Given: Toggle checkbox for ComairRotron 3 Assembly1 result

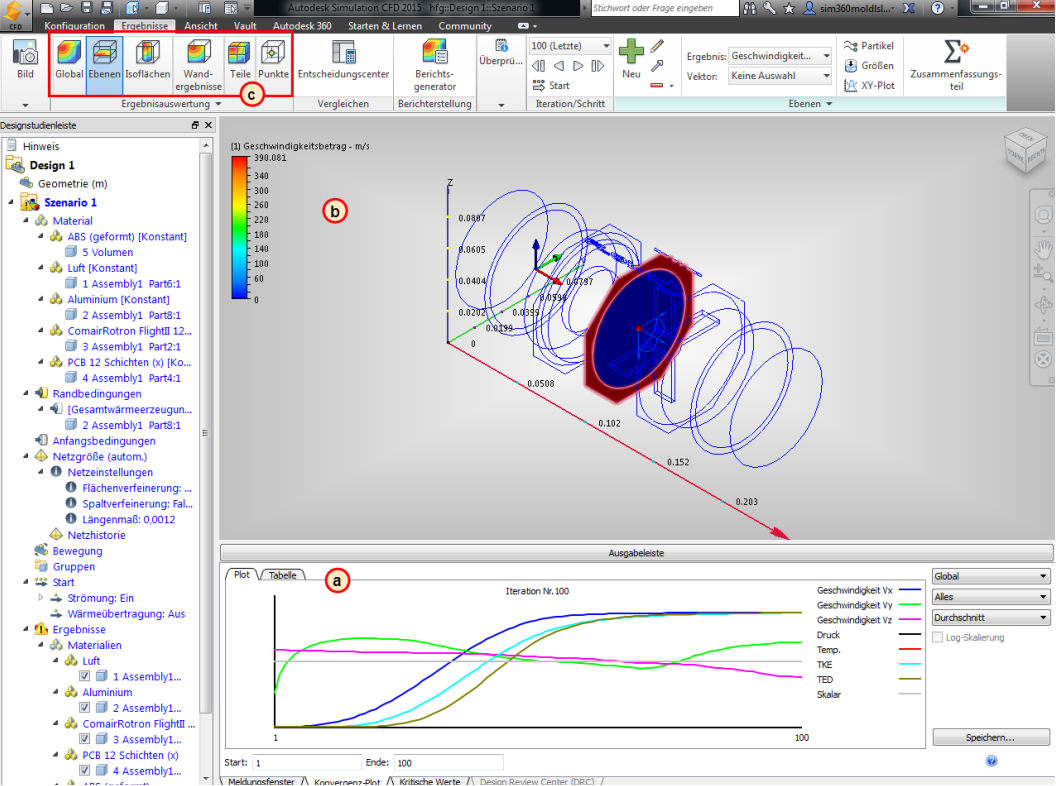Looking at the screenshot, I should [84, 739].
